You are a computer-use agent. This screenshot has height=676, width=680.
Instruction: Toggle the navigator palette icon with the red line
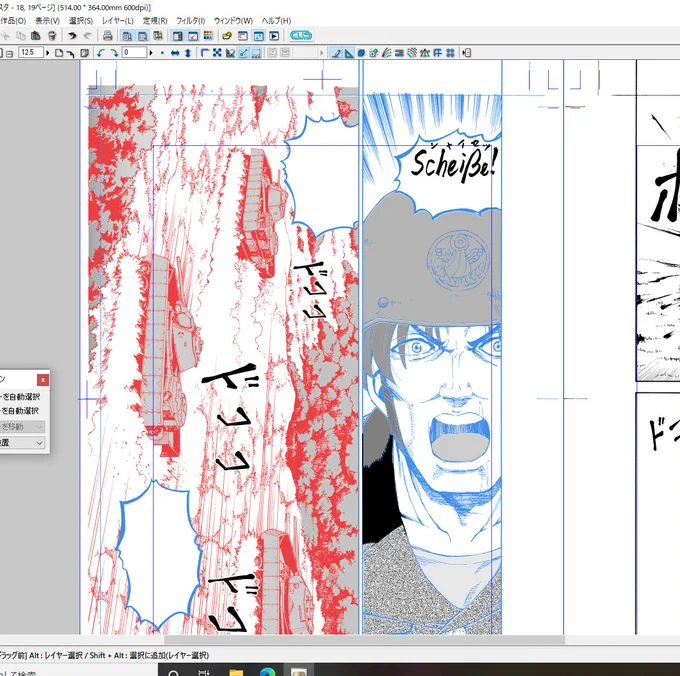click(193, 36)
